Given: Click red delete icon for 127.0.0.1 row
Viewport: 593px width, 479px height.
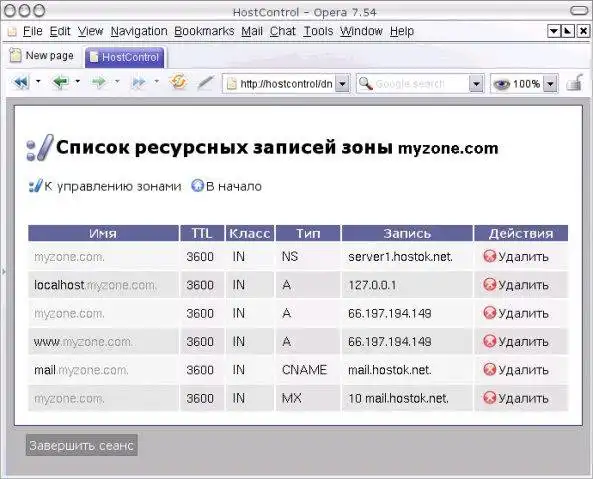Looking at the screenshot, I should pyautogui.click(x=489, y=285).
